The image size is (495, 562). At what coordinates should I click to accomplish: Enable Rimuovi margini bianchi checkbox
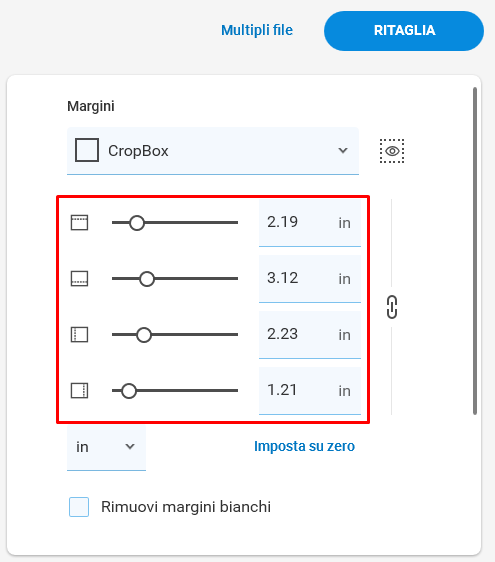pyautogui.click(x=79, y=507)
